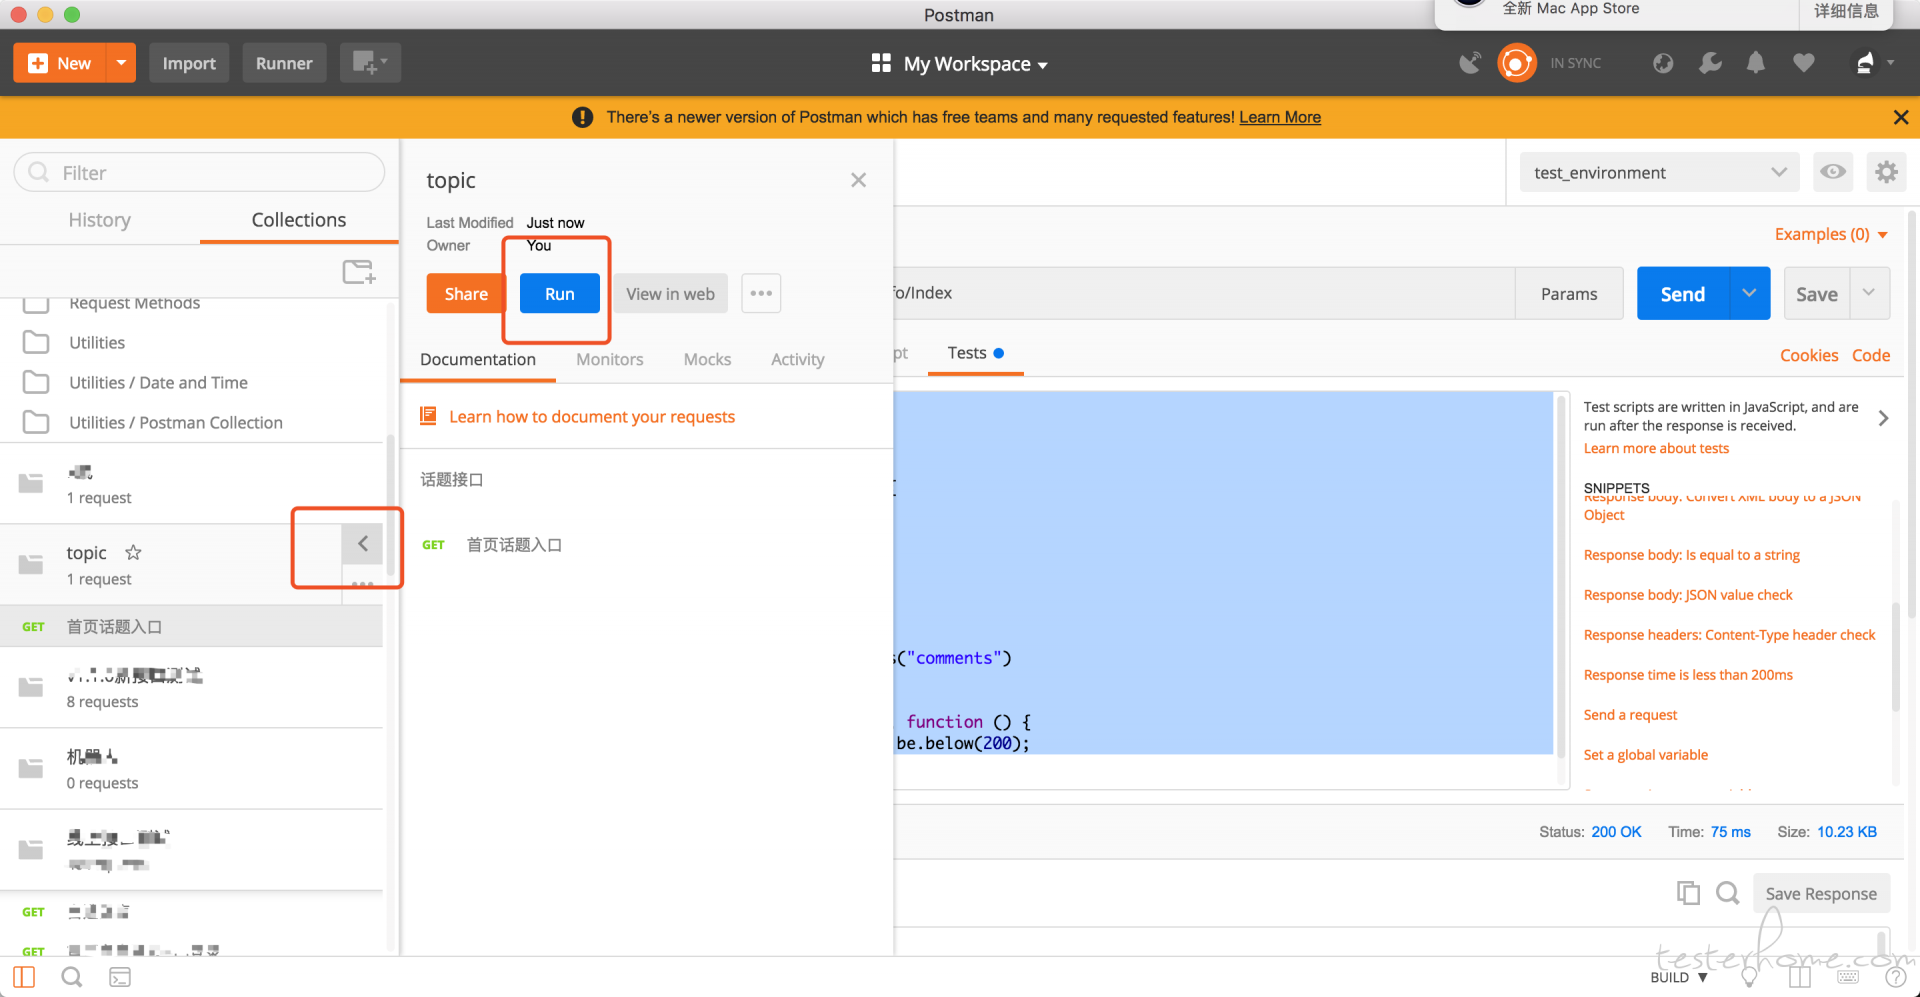The image size is (1920, 997).
Task: Click the Params button
Action: [x=1569, y=294]
